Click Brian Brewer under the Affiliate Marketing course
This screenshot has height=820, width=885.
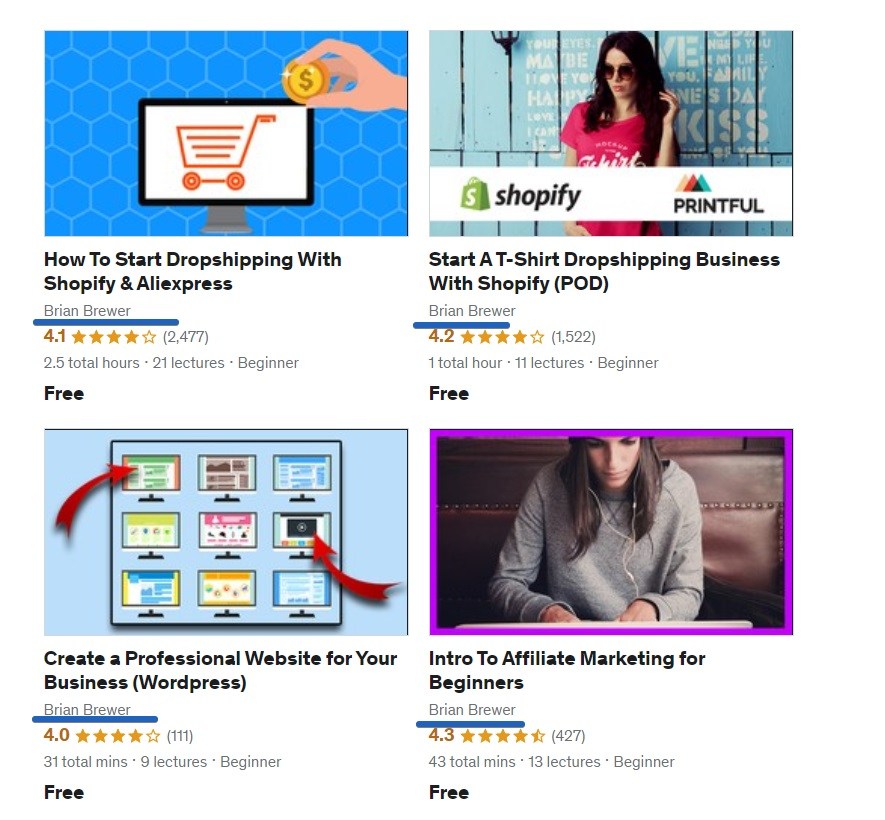[472, 709]
